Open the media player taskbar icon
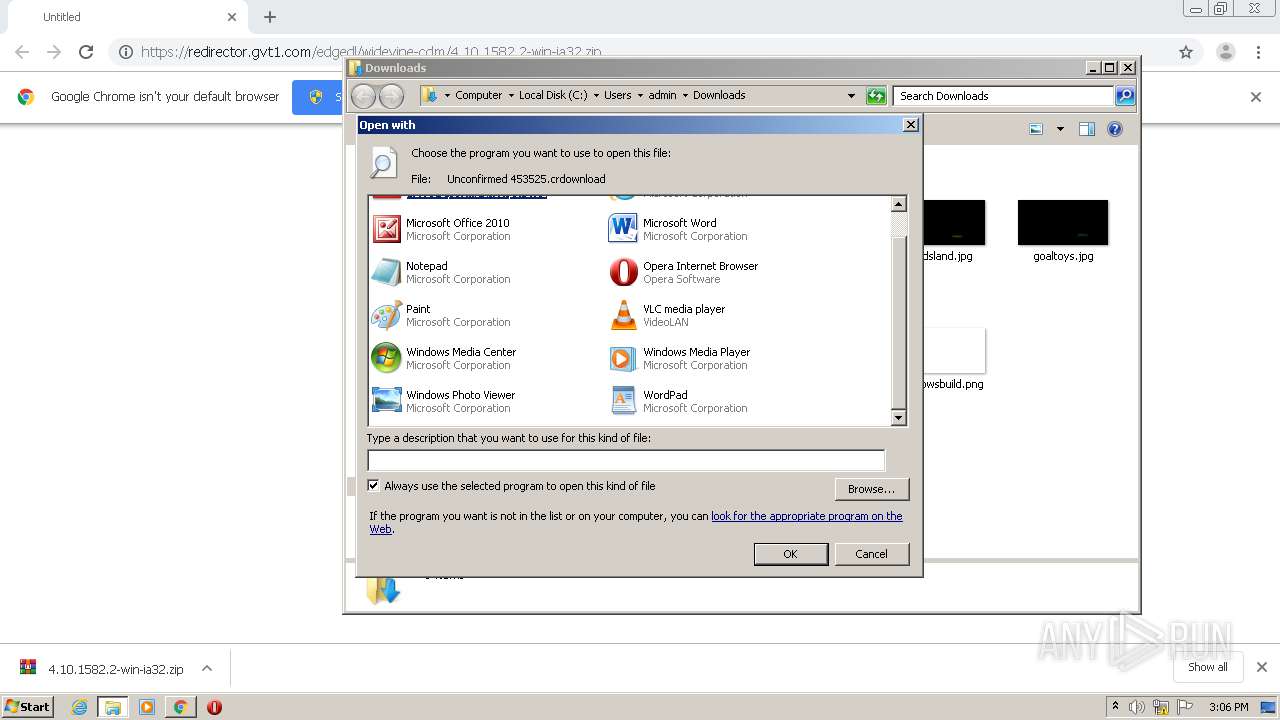 (x=147, y=707)
